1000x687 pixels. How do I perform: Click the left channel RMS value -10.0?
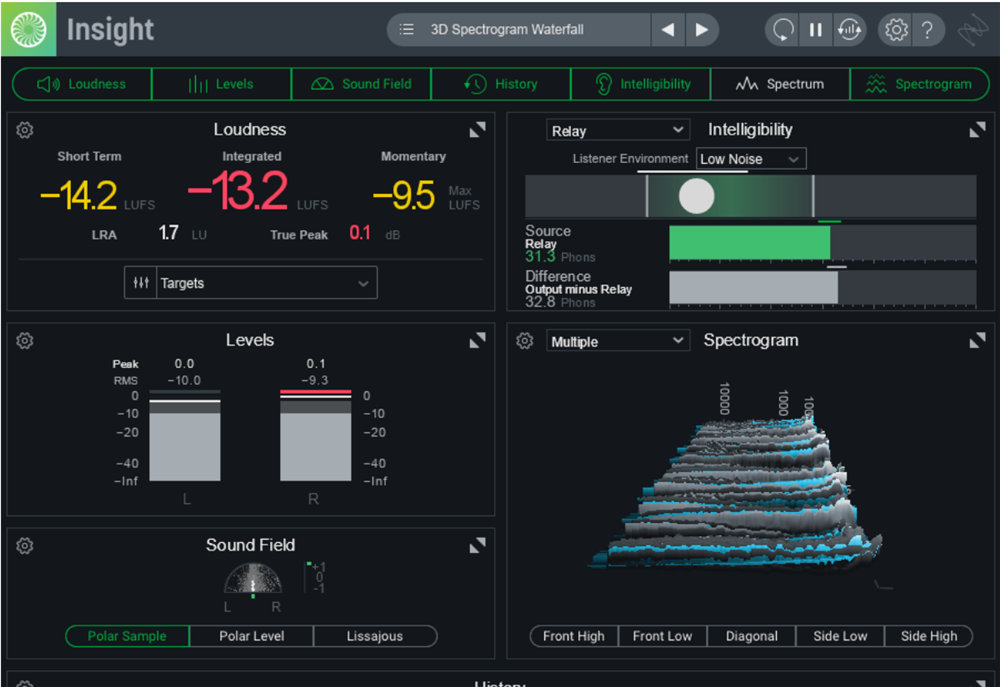[x=184, y=380]
